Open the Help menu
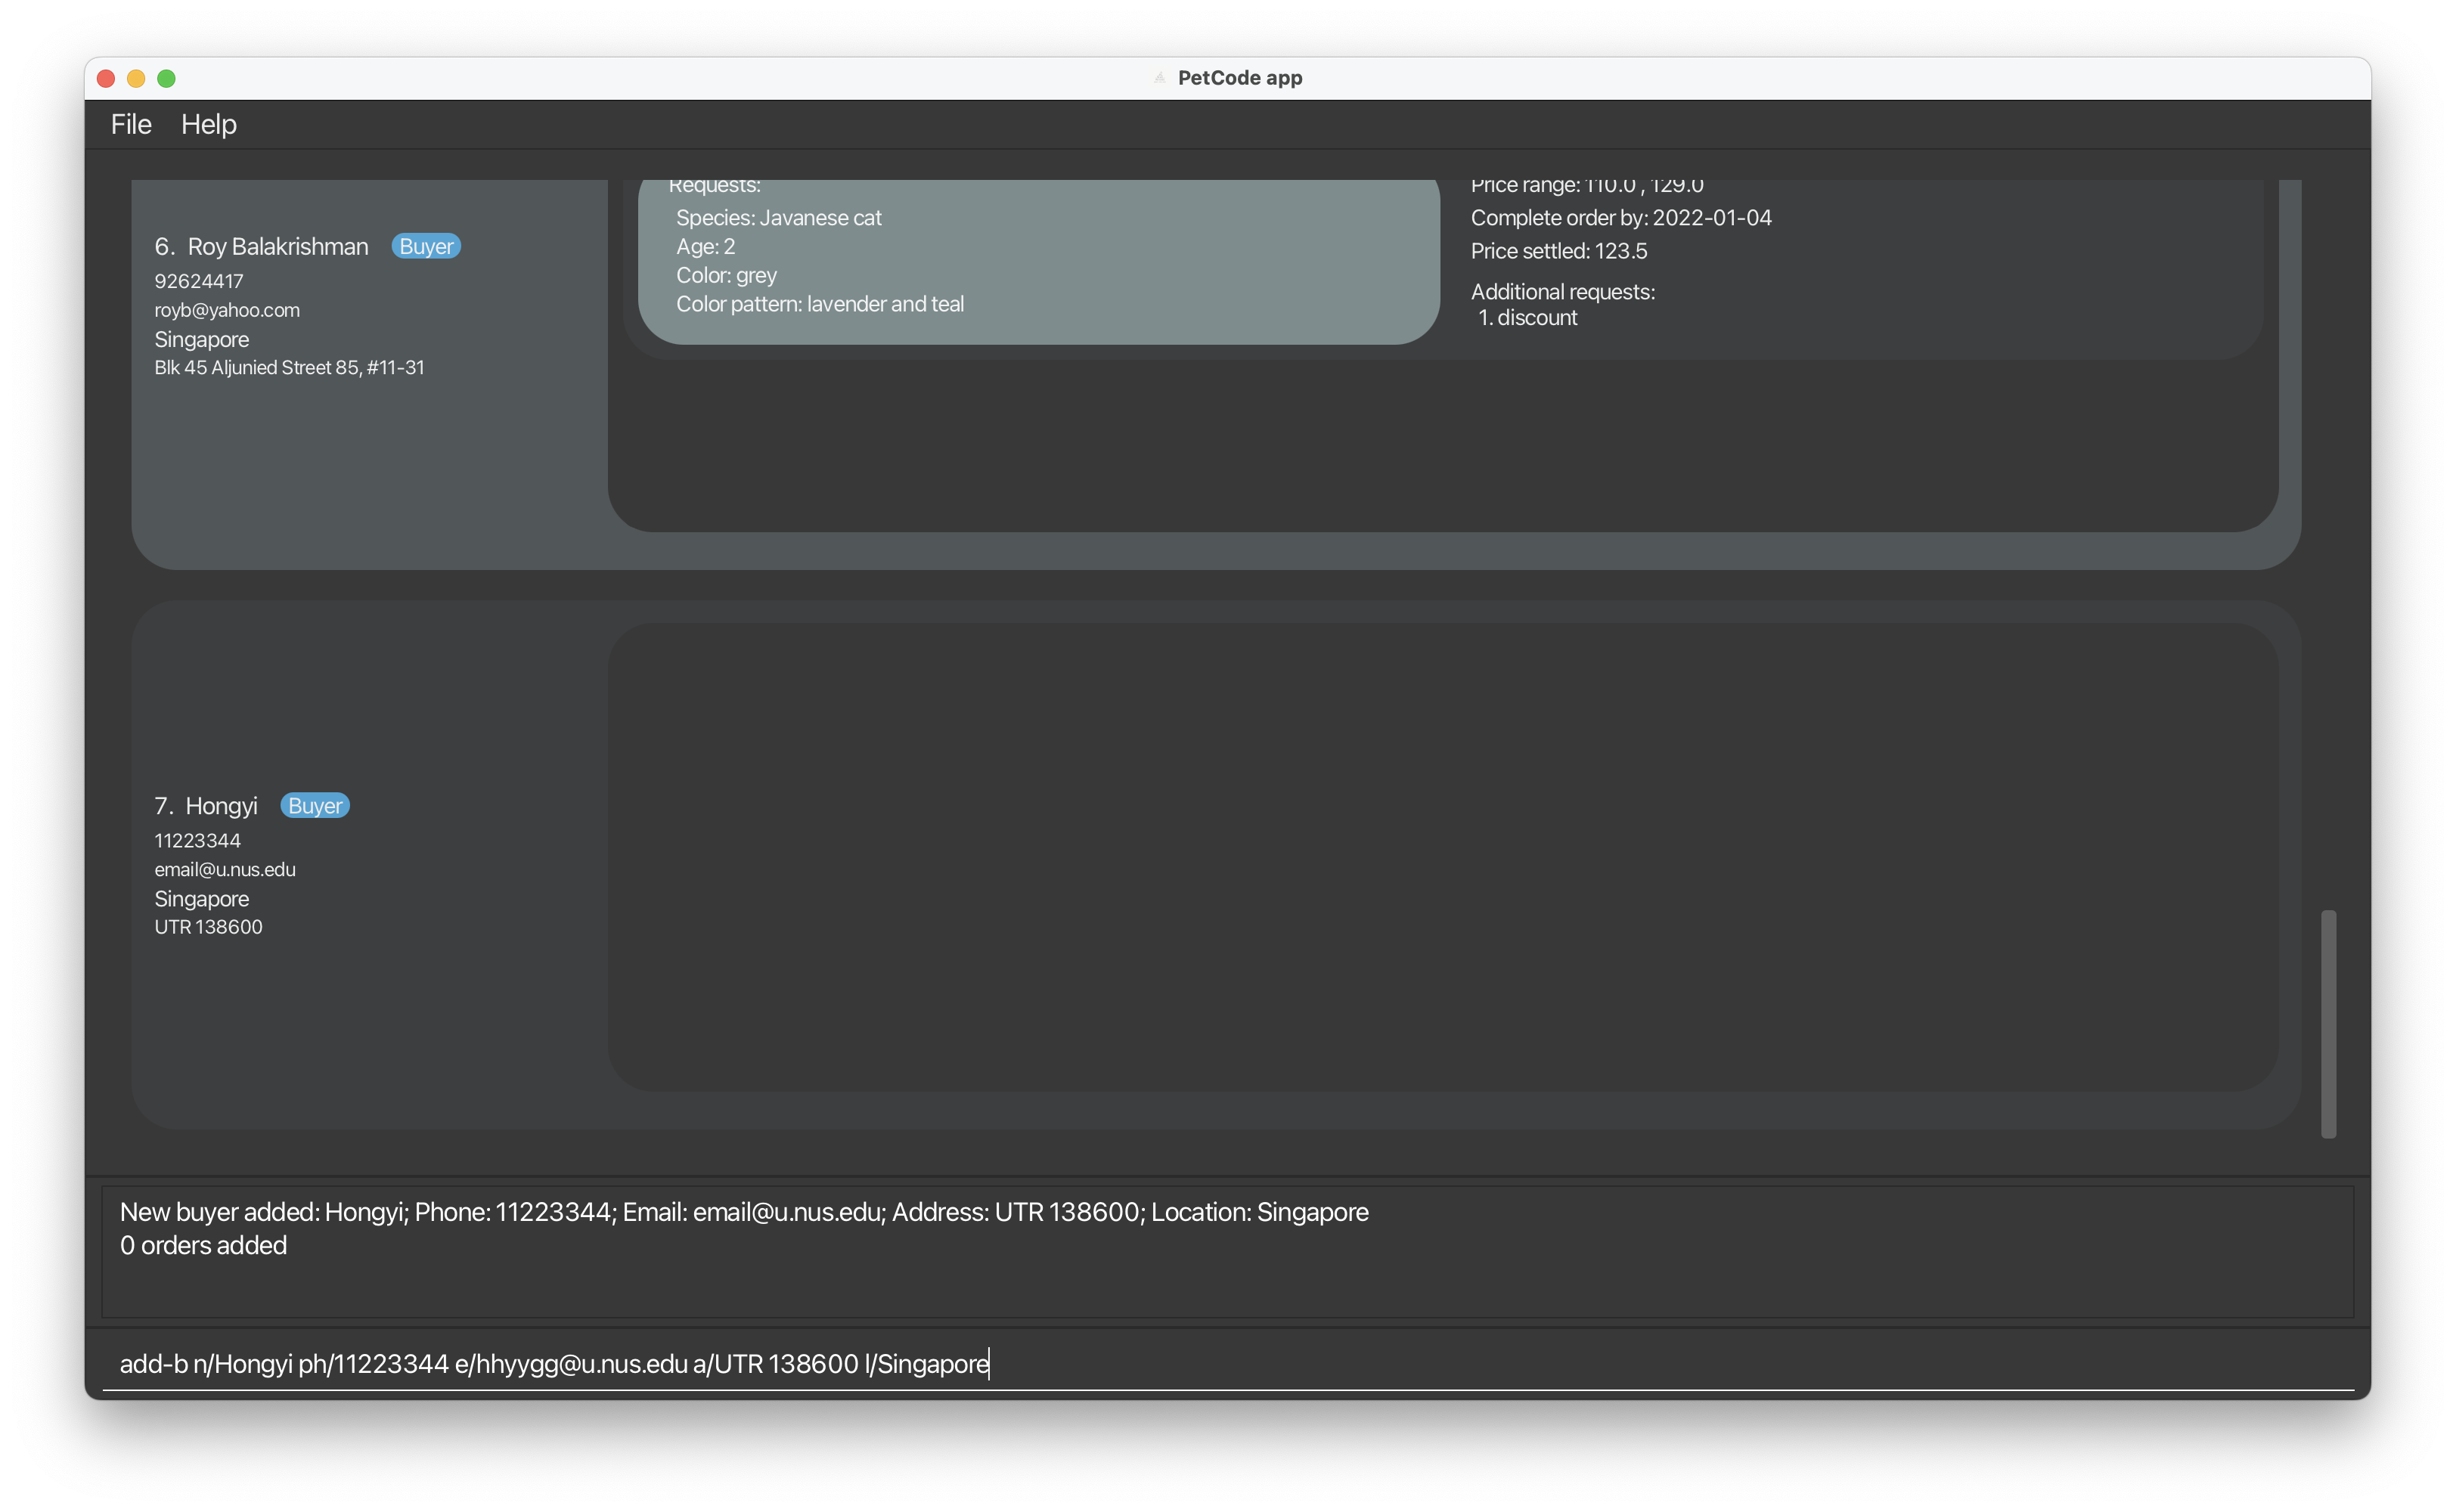Image resolution: width=2456 pixels, height=1512 pixels. tap(208, 124)
